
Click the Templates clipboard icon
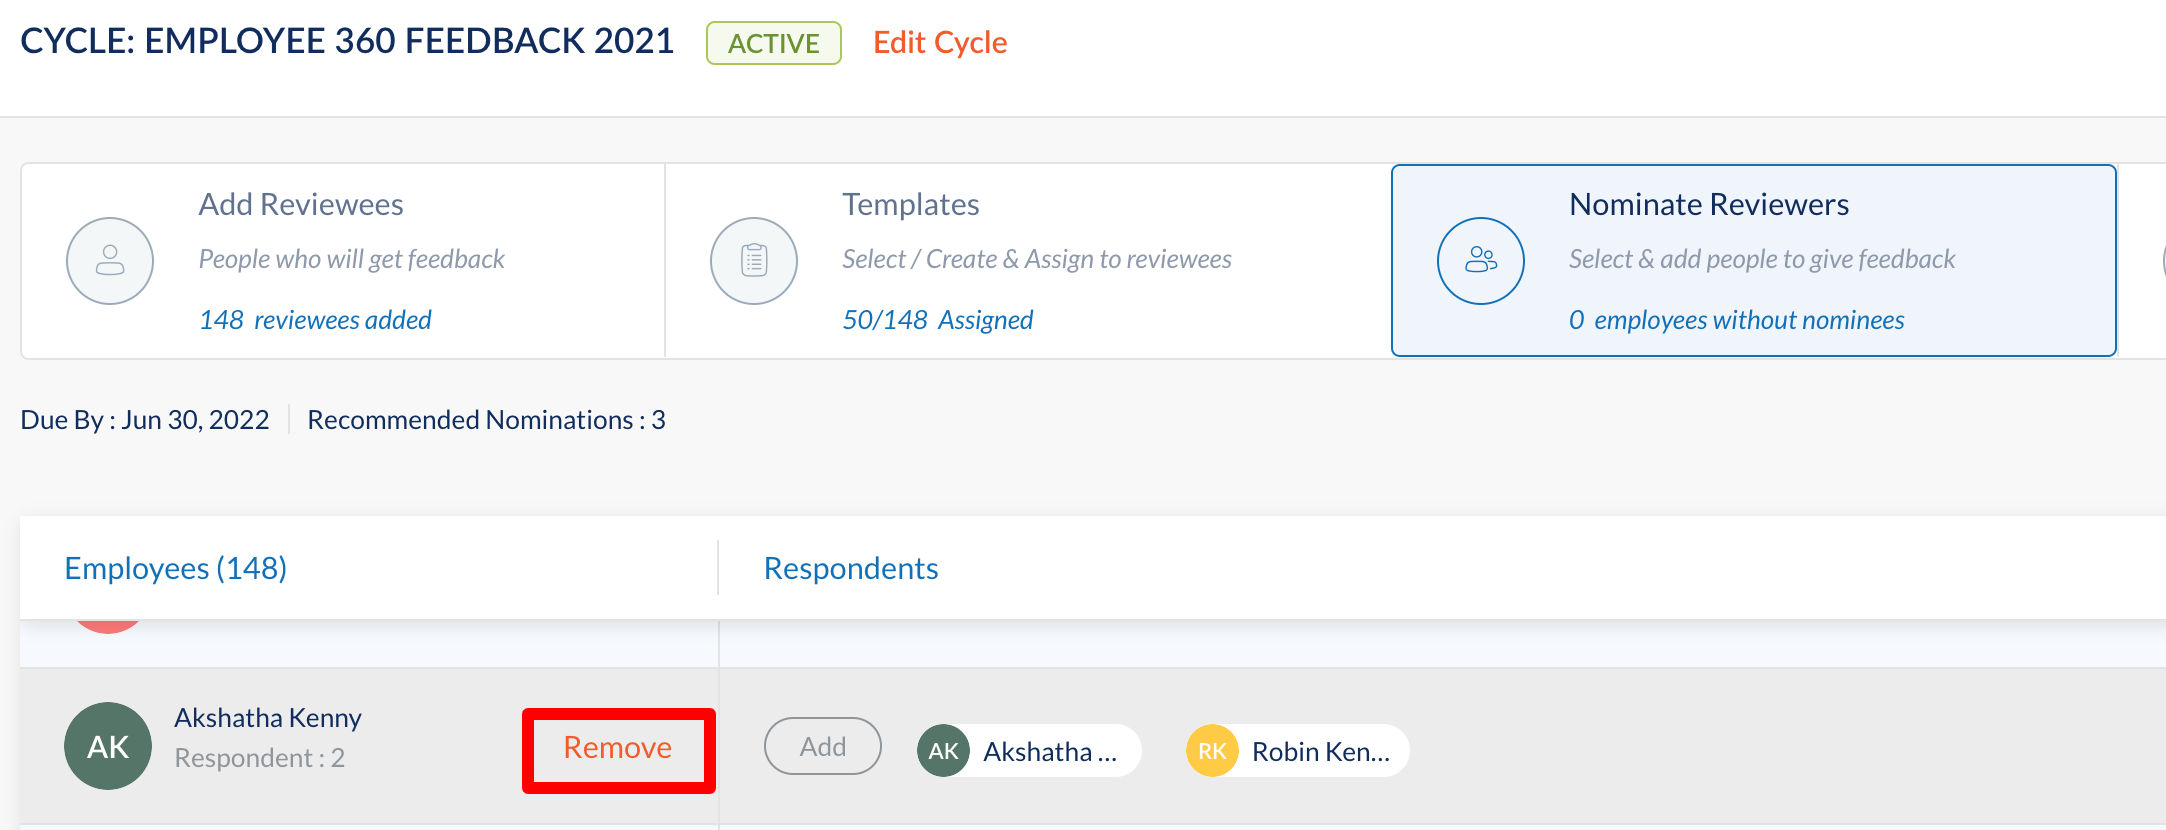754,261
